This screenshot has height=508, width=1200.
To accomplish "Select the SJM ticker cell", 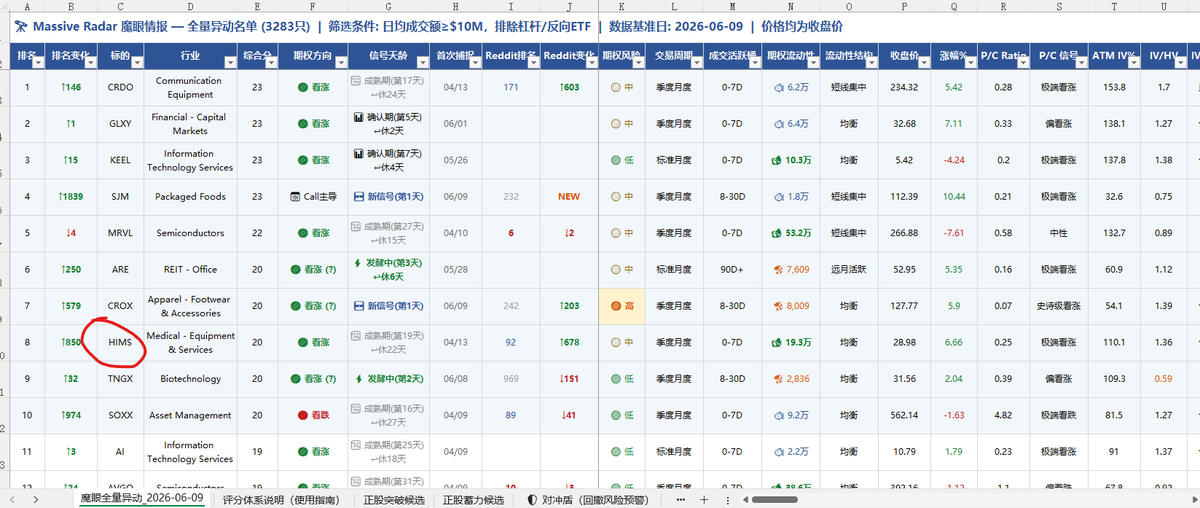I will click(120, 196).
